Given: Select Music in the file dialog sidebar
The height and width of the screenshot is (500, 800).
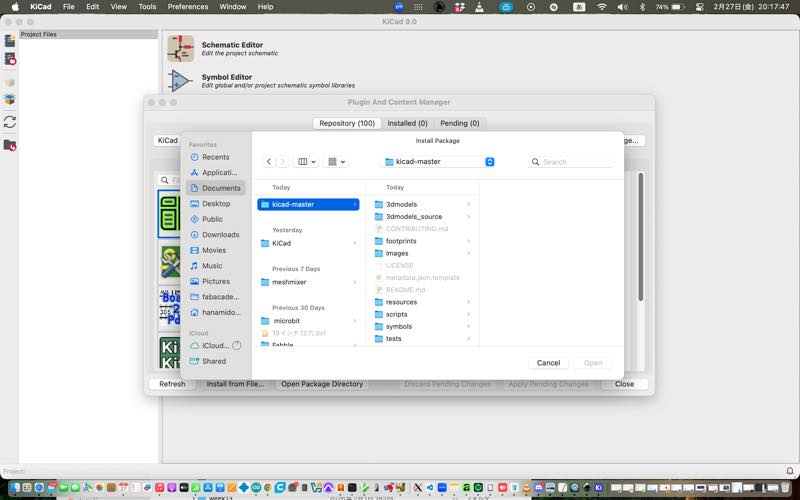Looking at the screenshot, I should 215,266.
